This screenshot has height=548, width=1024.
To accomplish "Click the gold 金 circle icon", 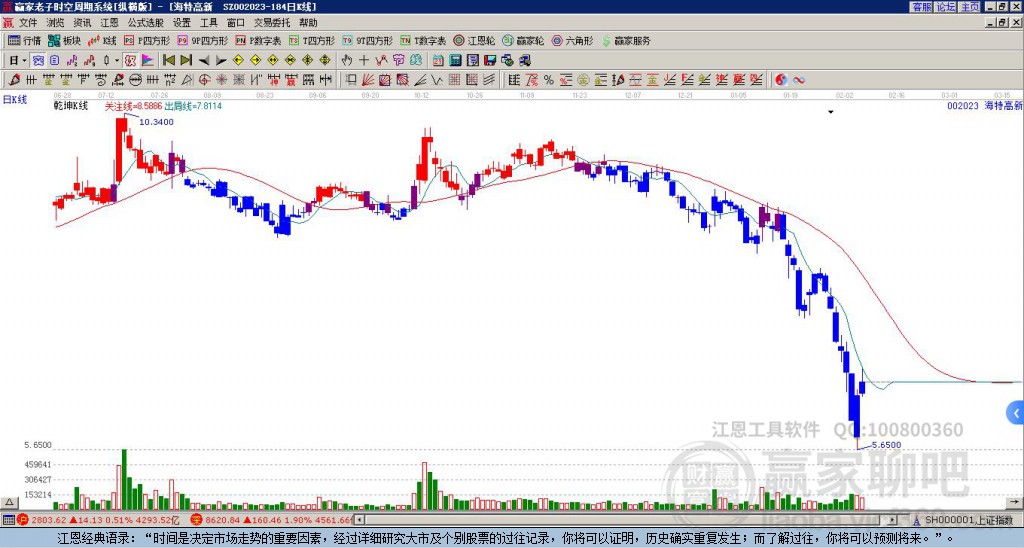I will pyautogui.click(x=583, y=80).
